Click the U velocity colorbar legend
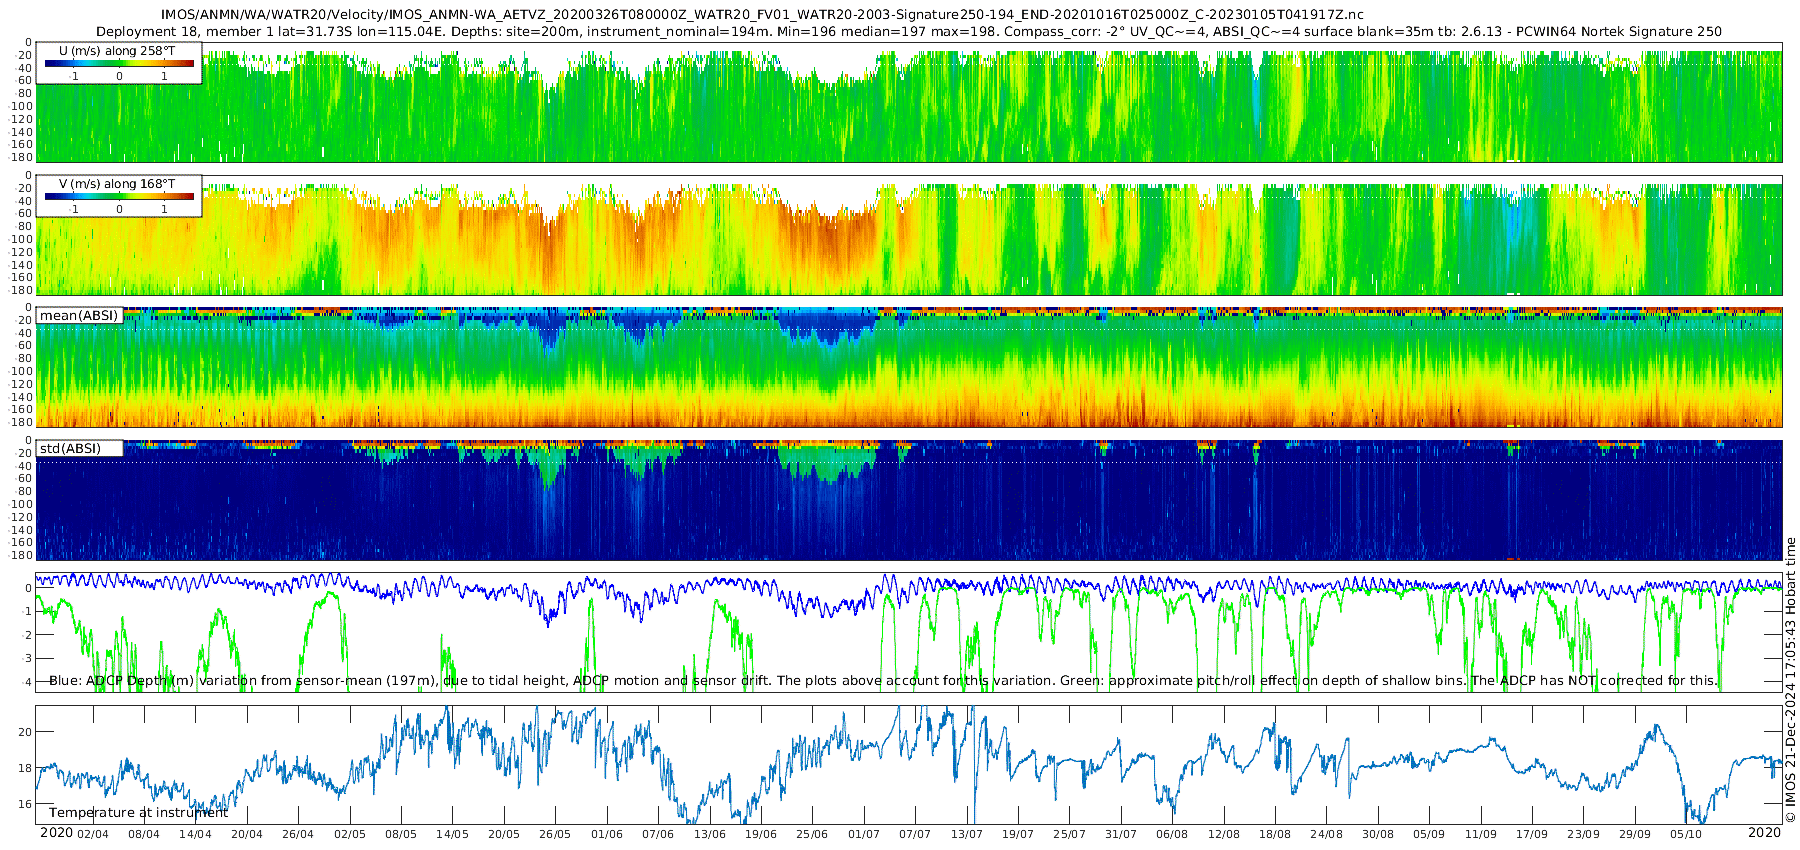Viewport: 1800px width, 850px height. [x=119, y=64]
